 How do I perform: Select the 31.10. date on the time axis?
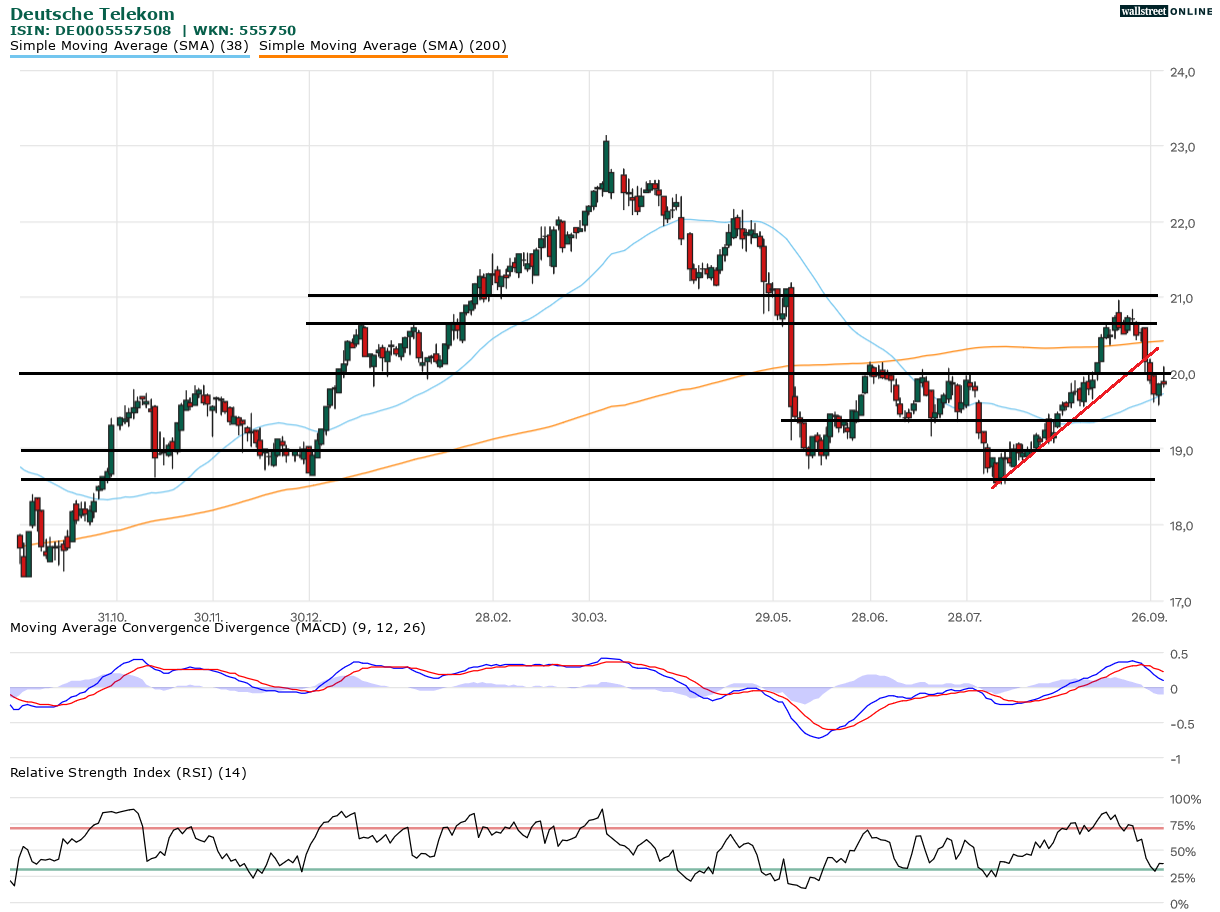click(x=111, y=617)
